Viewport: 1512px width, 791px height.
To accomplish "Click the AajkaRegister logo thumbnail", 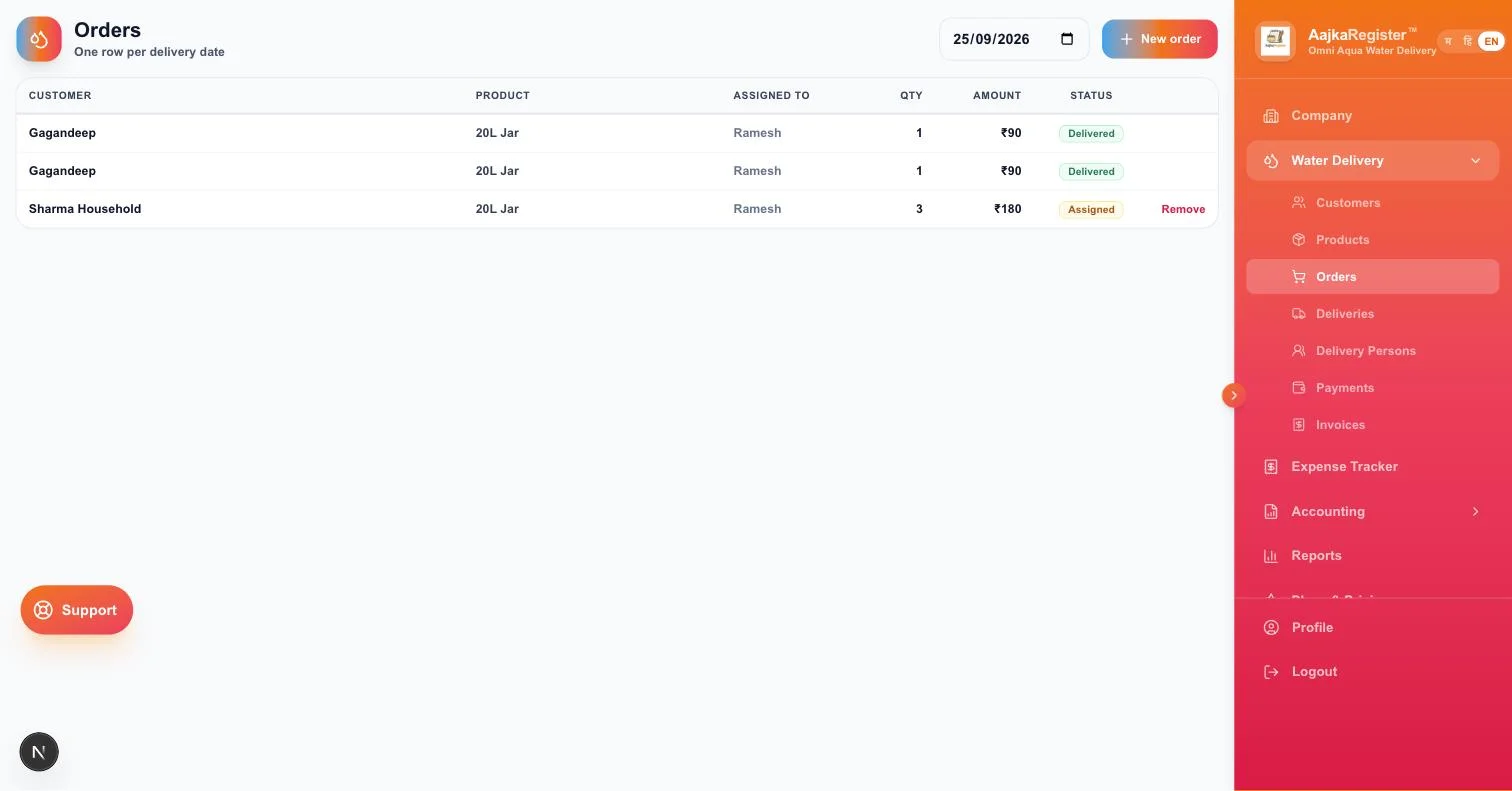I will (x=1275, y=41).
